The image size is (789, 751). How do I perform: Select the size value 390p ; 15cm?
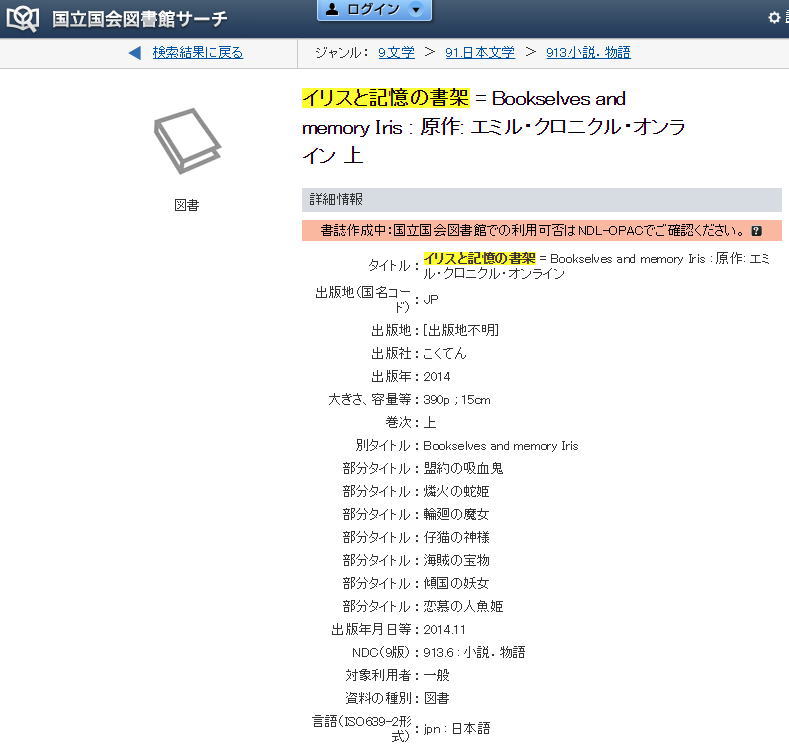tap(457, 400)
